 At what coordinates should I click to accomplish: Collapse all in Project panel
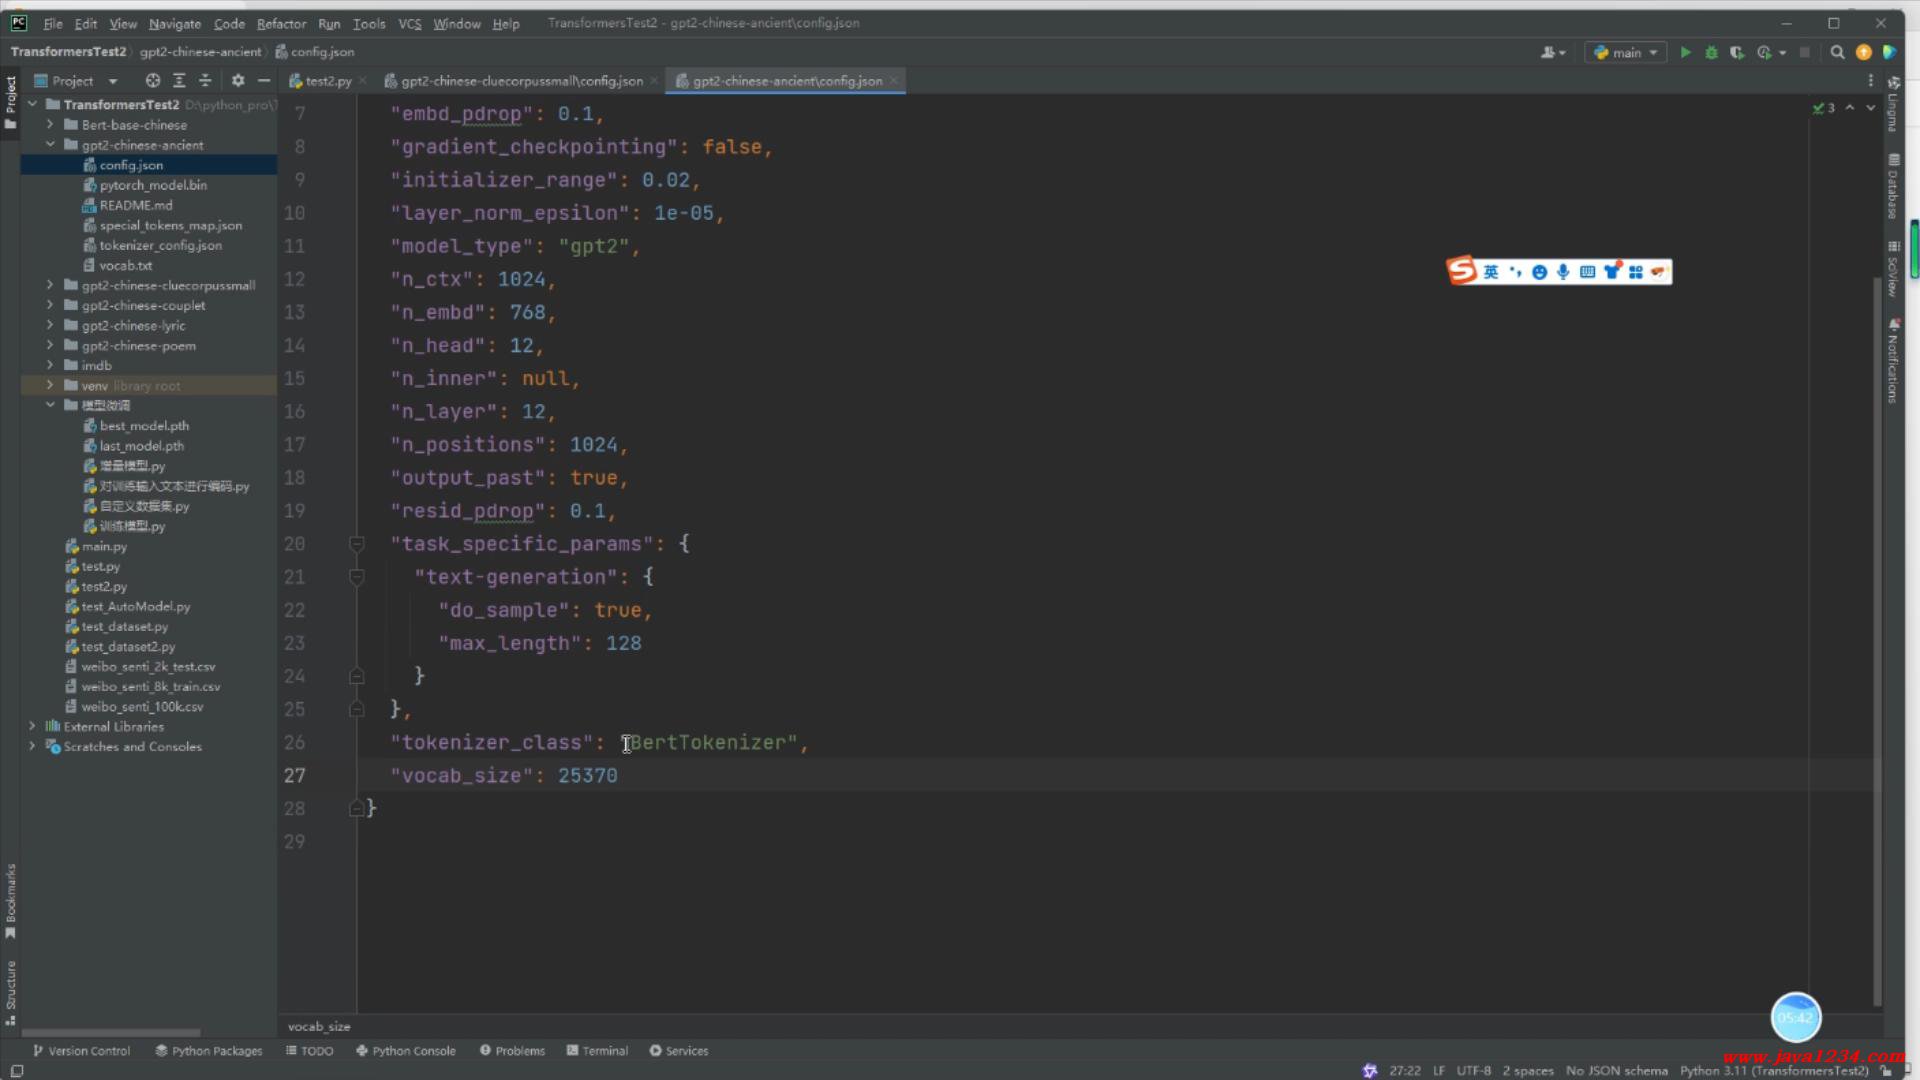tap(205, 81)
